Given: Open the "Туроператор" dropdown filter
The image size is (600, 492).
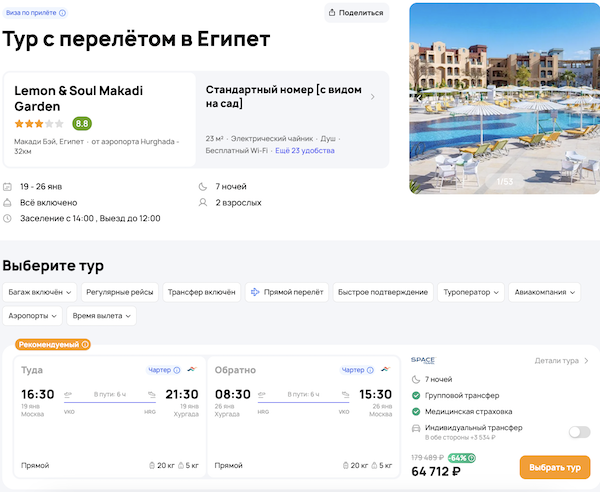Looking at the screenshot, I should (470, 292).
